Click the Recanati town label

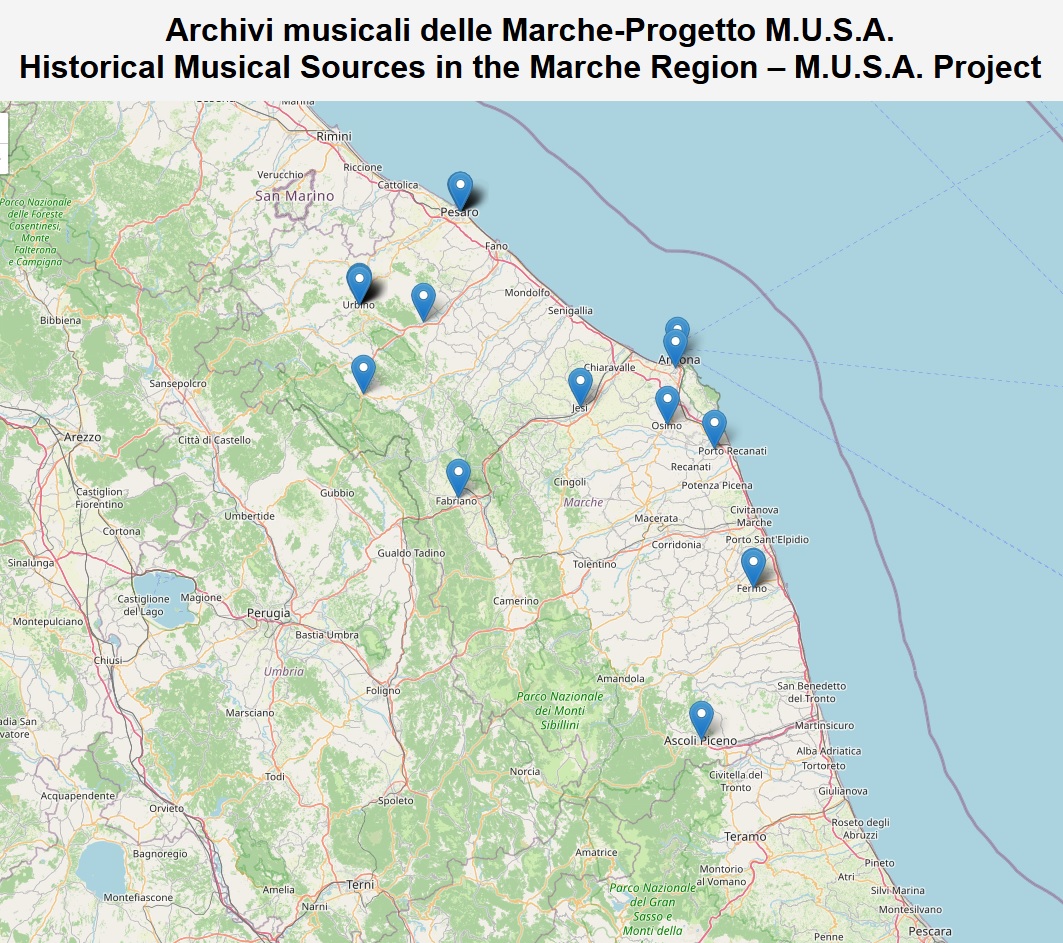pos(691,466)
